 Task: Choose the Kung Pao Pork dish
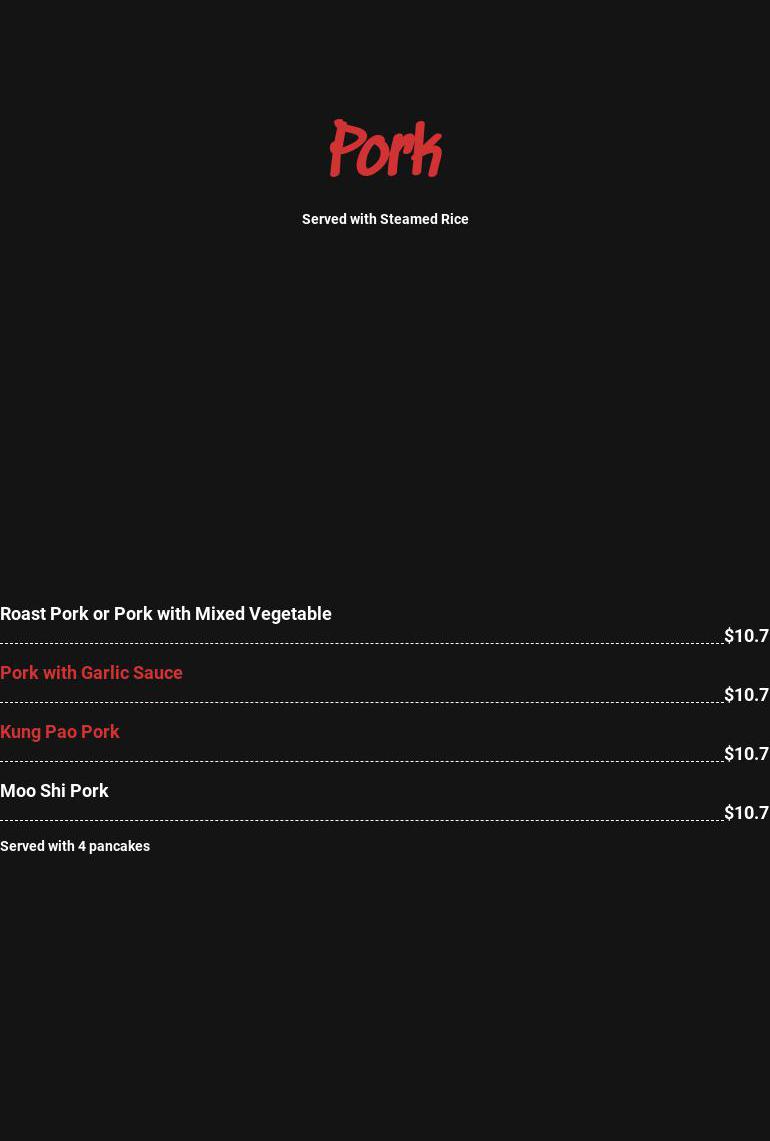60,732
